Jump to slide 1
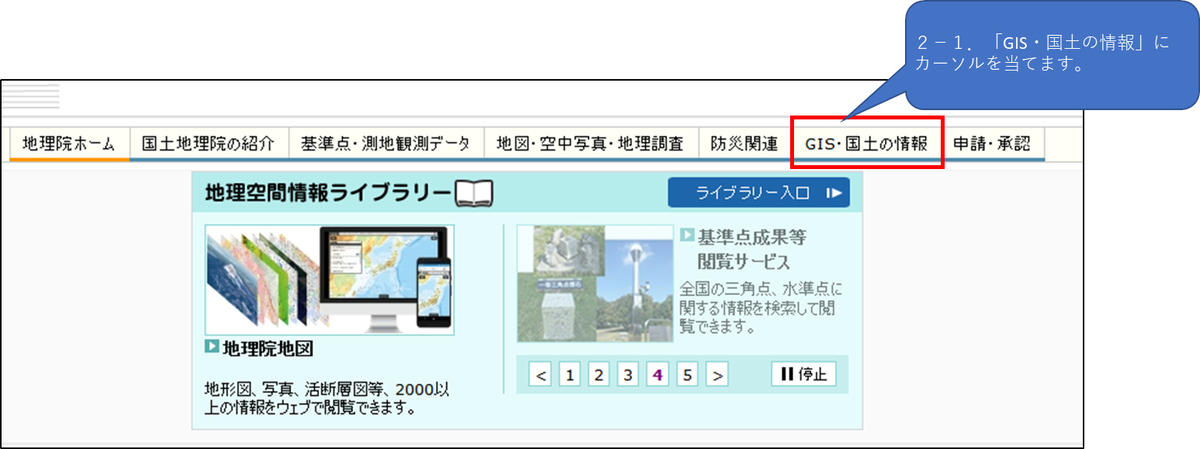 point(570,375)
